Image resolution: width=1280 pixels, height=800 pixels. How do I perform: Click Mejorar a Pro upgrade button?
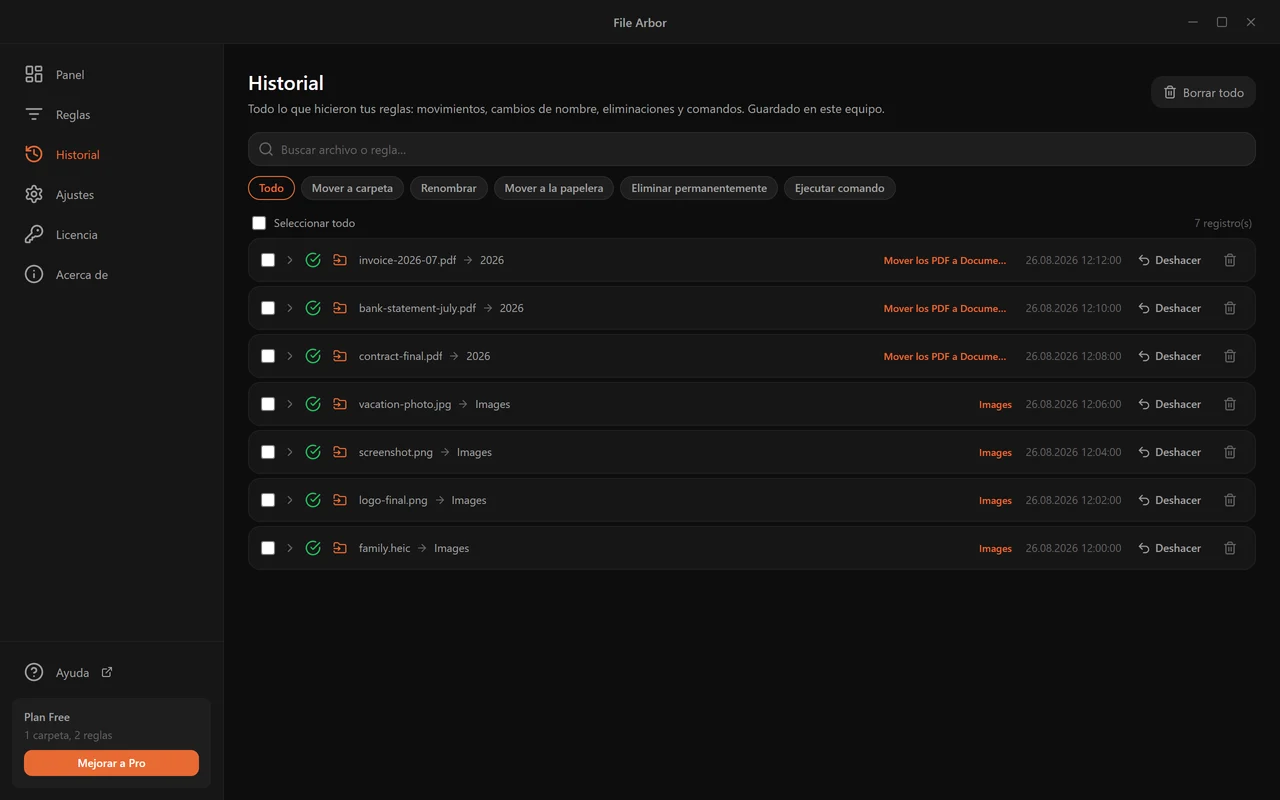111,763
